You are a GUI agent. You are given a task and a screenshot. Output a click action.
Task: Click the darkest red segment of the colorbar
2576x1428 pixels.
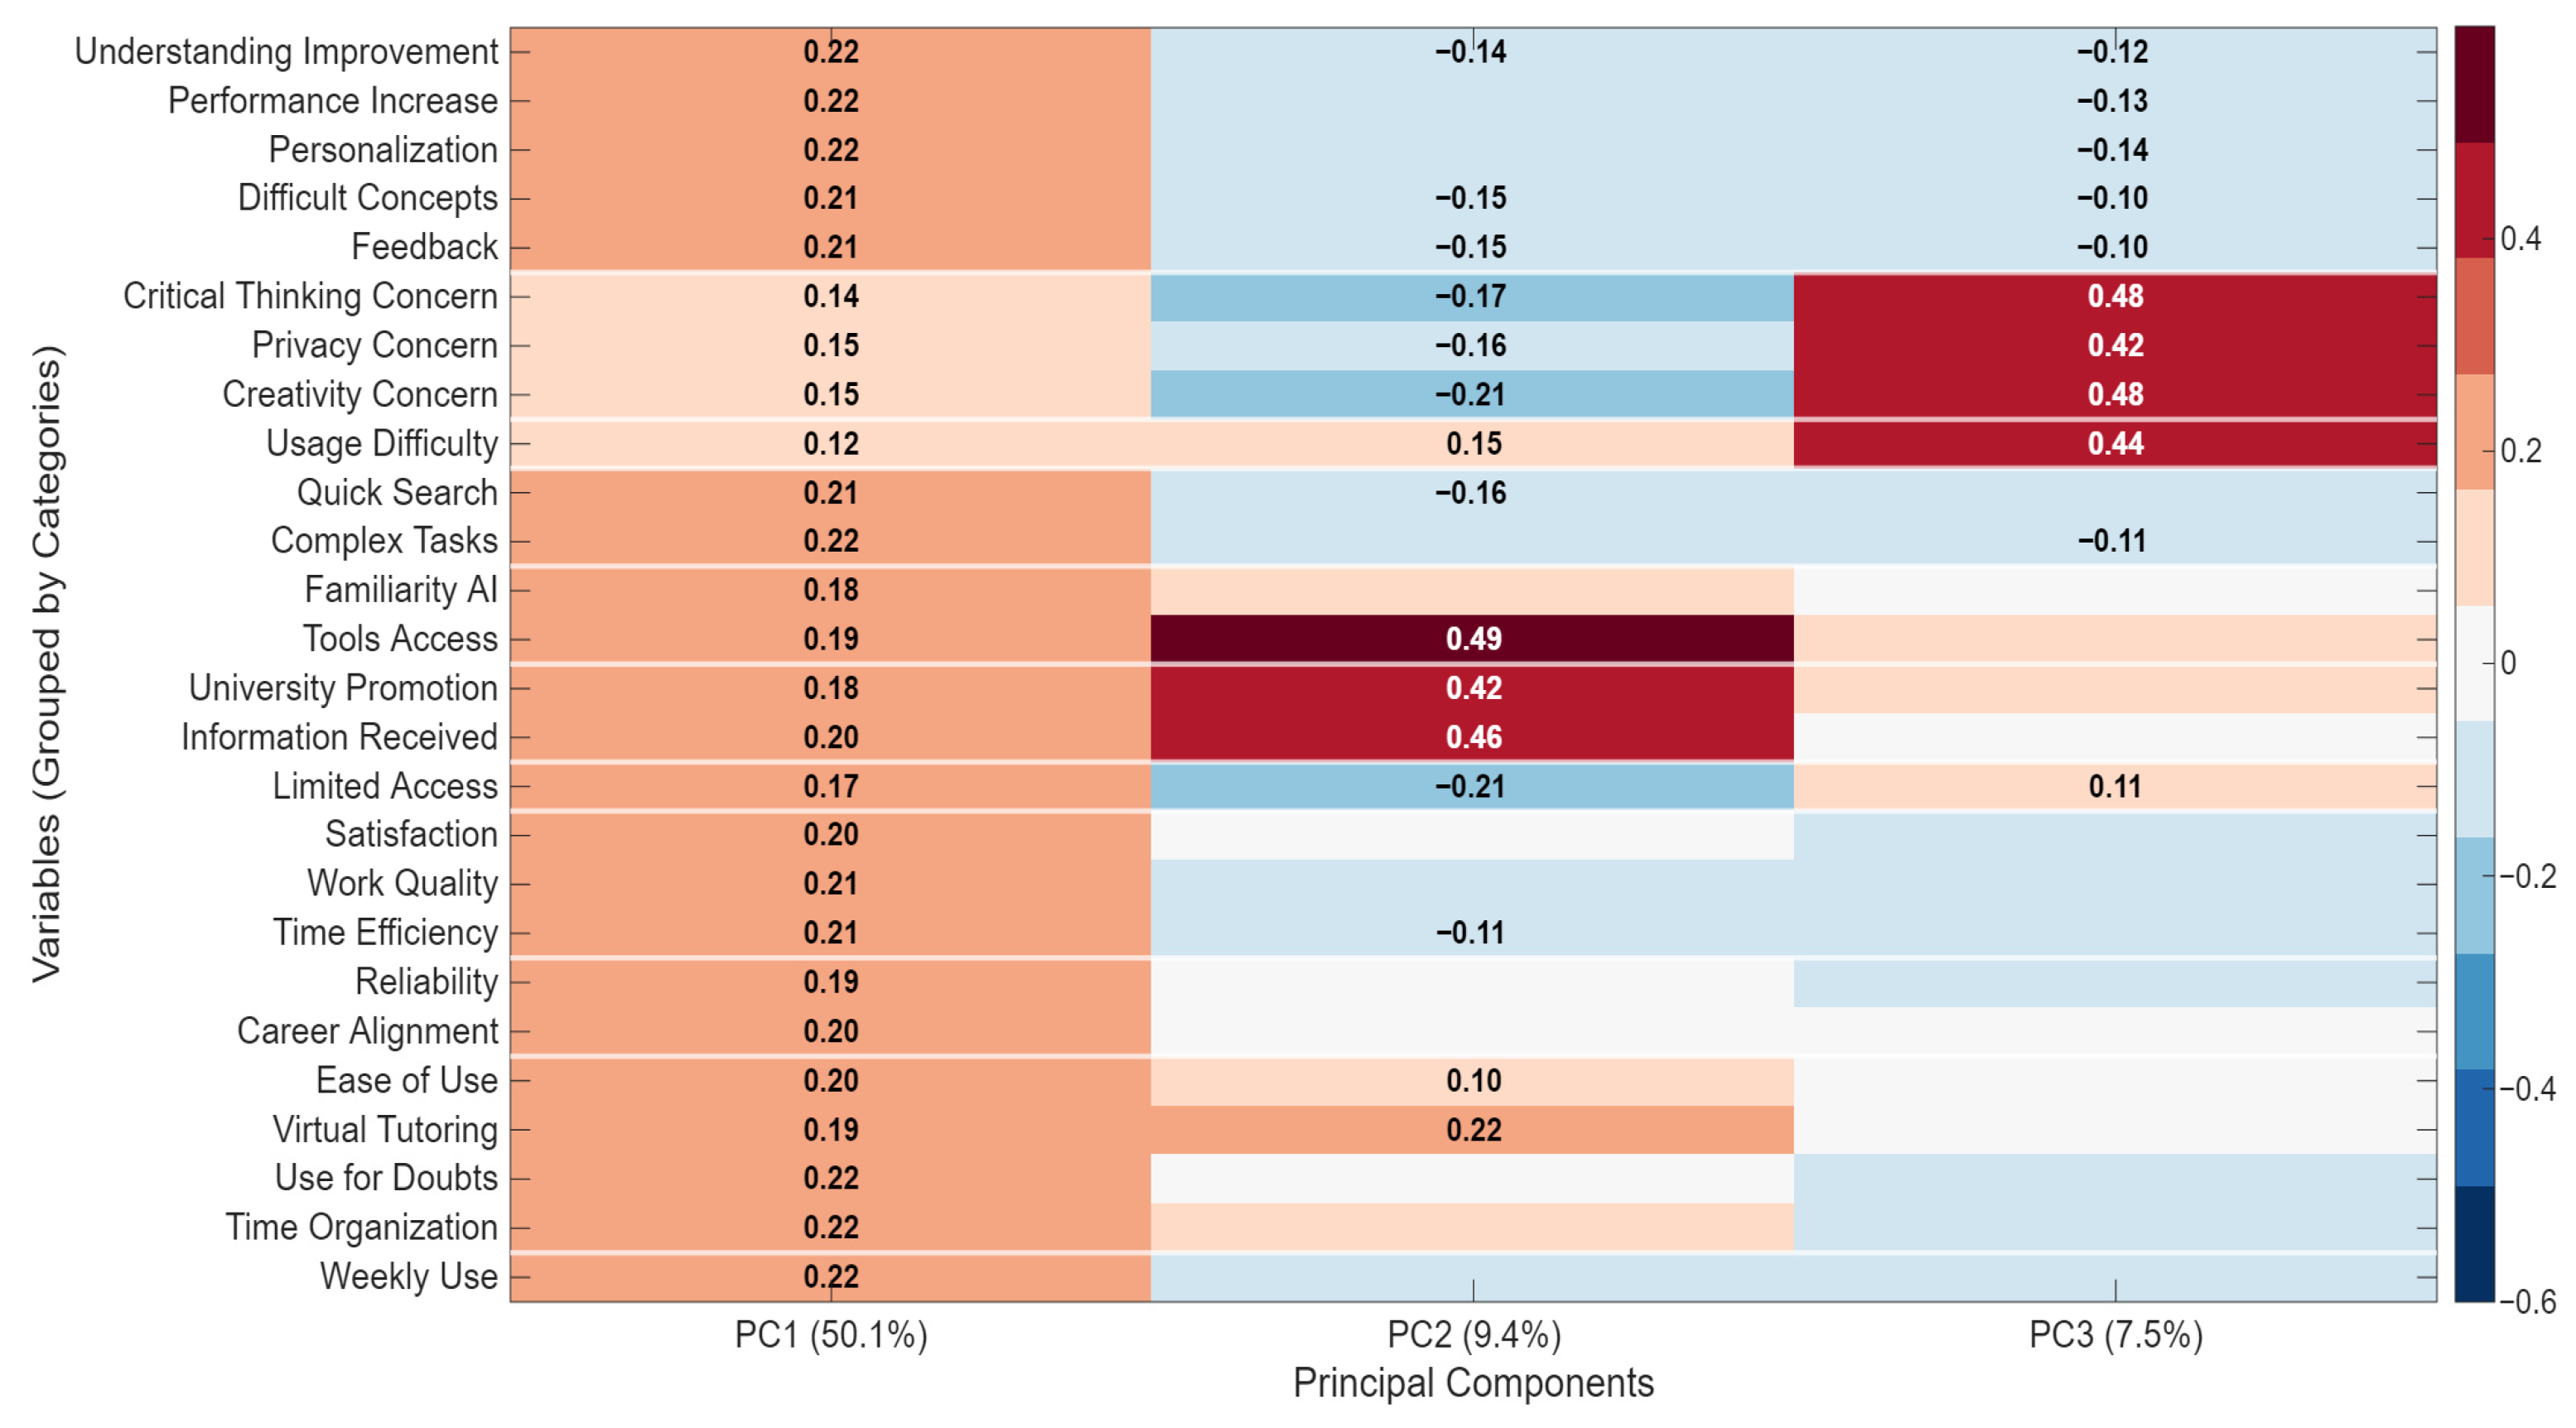[x=2474, y=84]
